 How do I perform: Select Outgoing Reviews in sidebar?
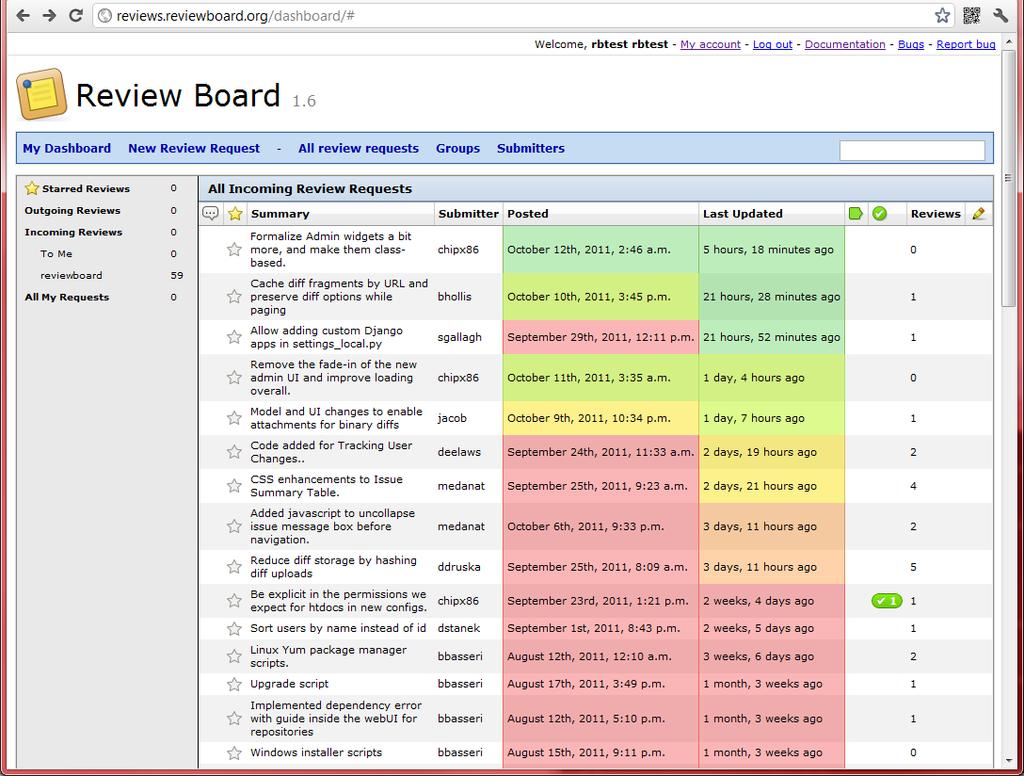click(72, 210)
